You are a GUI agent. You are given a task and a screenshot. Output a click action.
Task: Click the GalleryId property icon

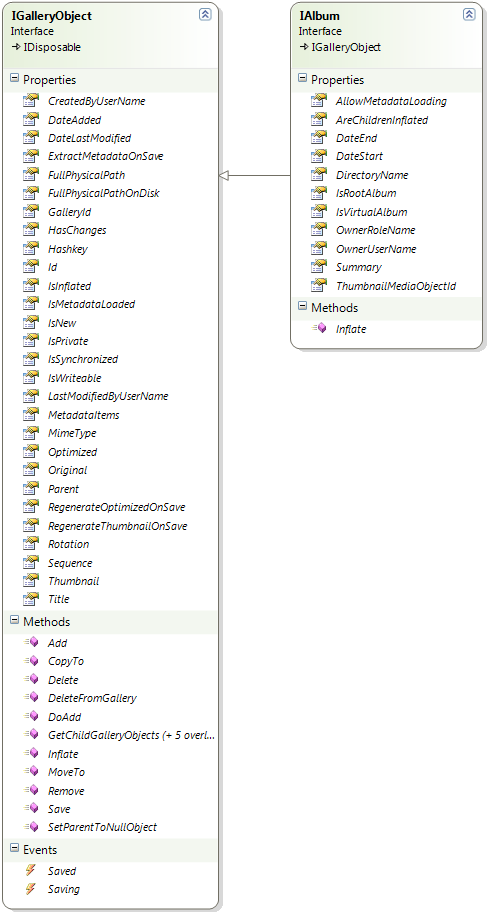tap(30, 211)
